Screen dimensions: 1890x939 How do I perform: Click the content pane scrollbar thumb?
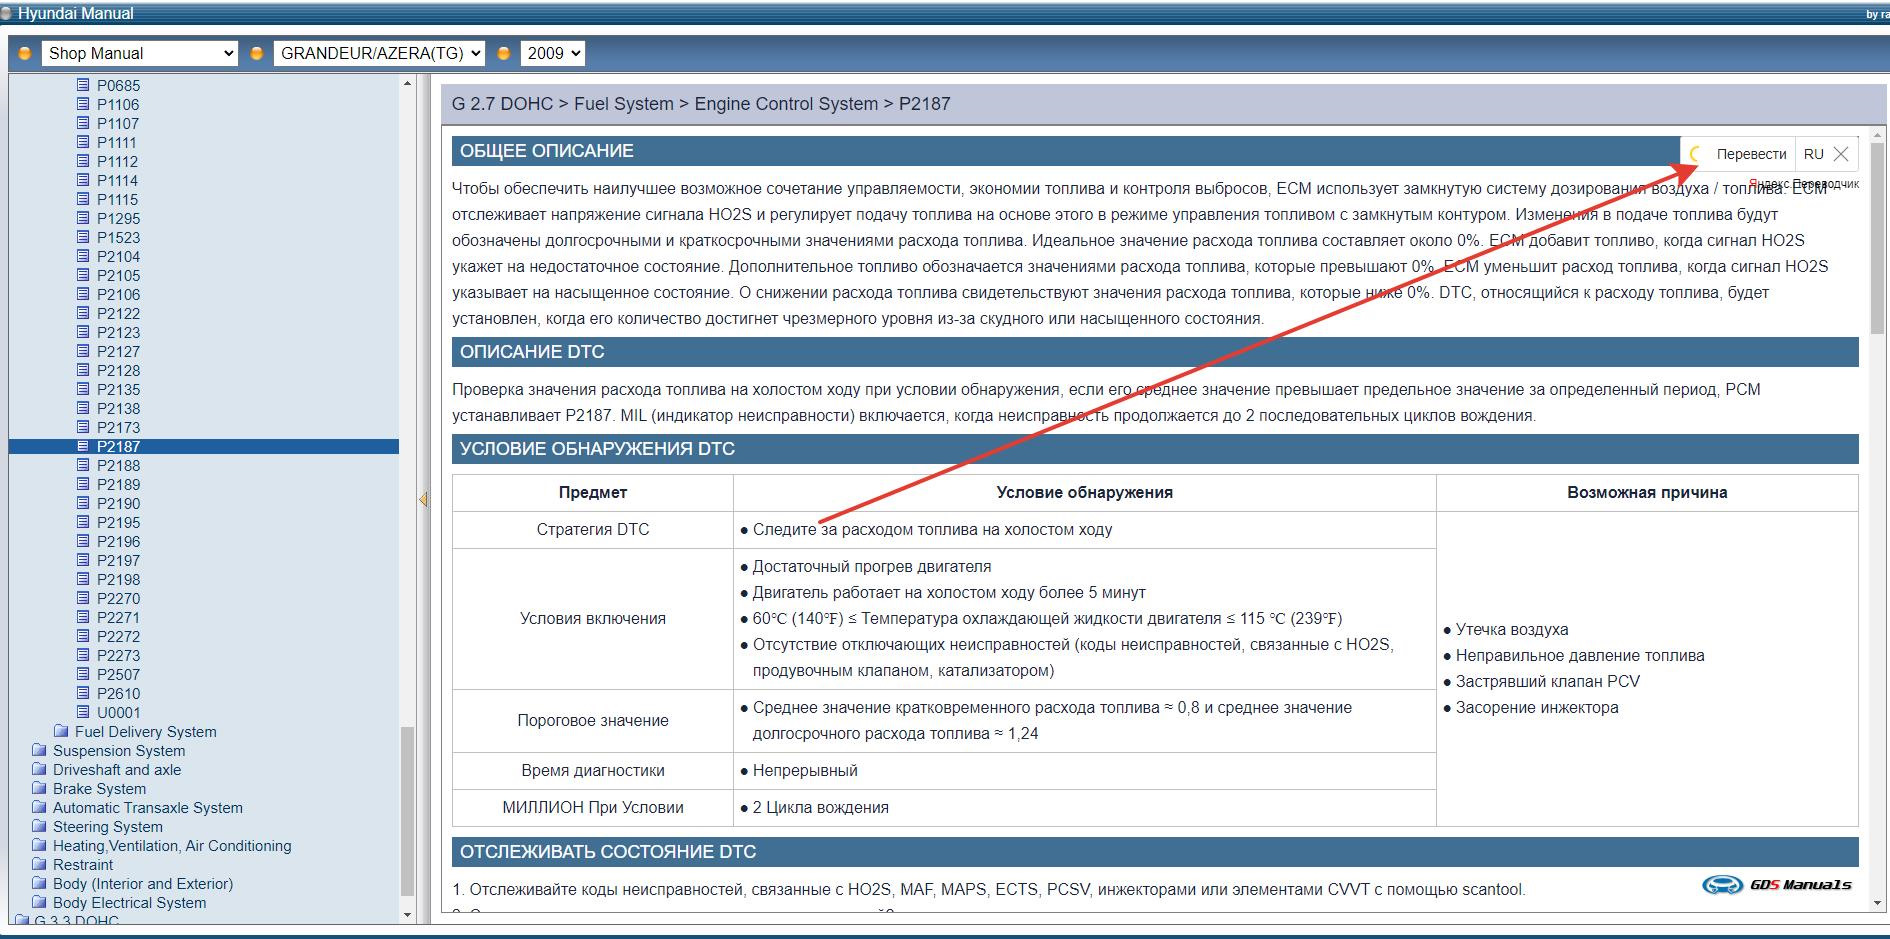pos(1877,238)
